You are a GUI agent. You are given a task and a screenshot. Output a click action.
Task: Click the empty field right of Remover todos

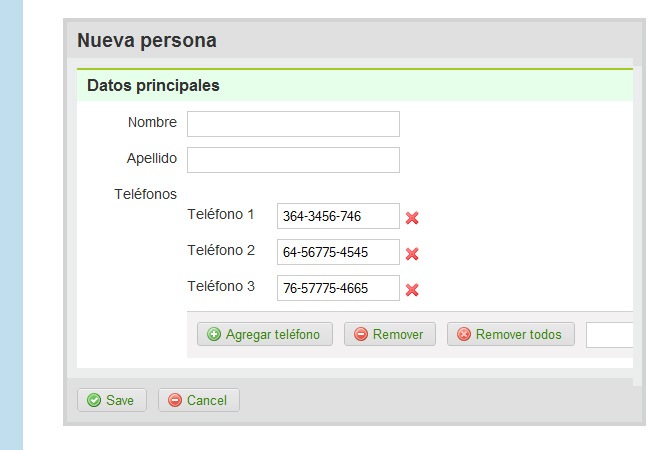click(610, 334)
